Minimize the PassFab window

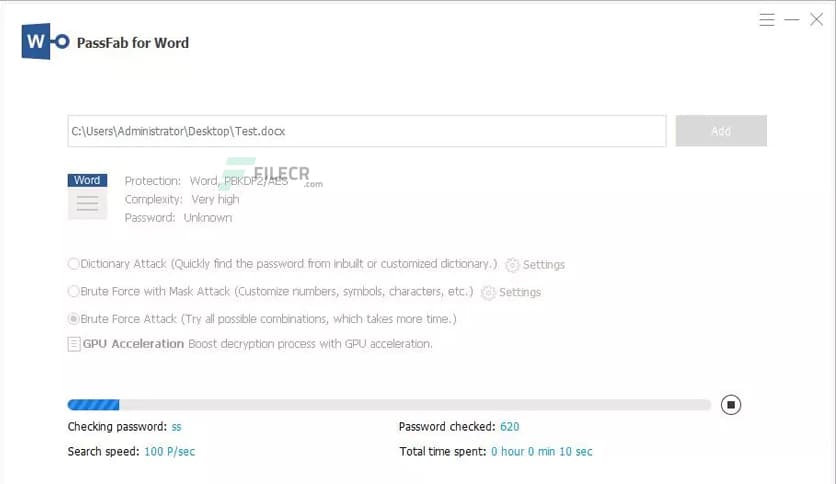click(792, 20)
